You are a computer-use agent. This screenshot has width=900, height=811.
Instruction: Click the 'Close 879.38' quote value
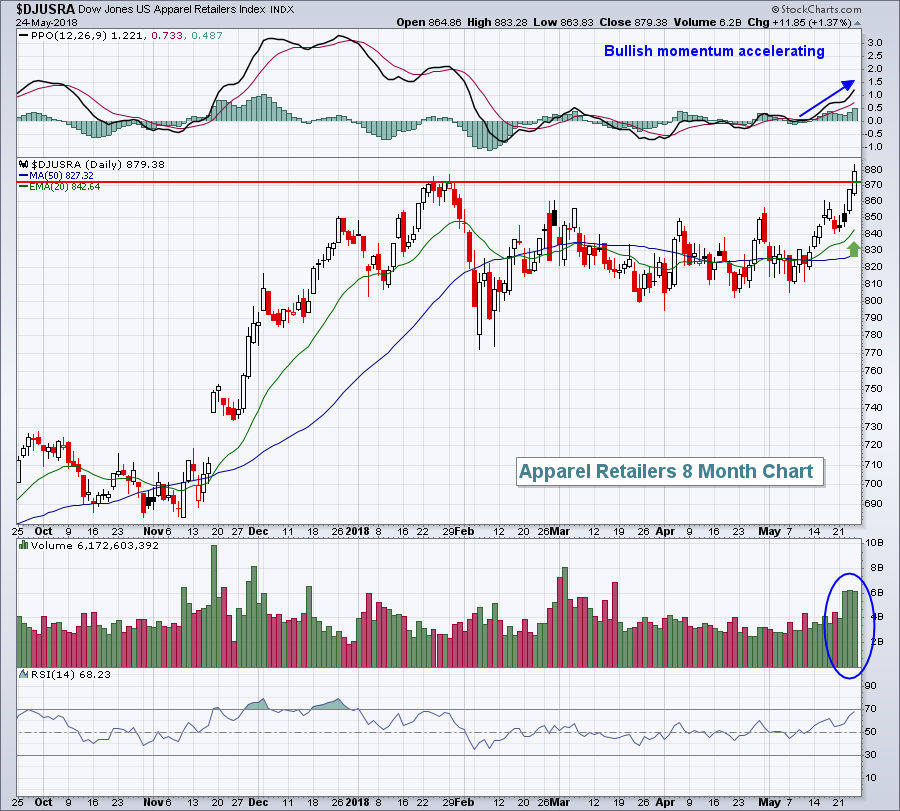click(634, 22)
